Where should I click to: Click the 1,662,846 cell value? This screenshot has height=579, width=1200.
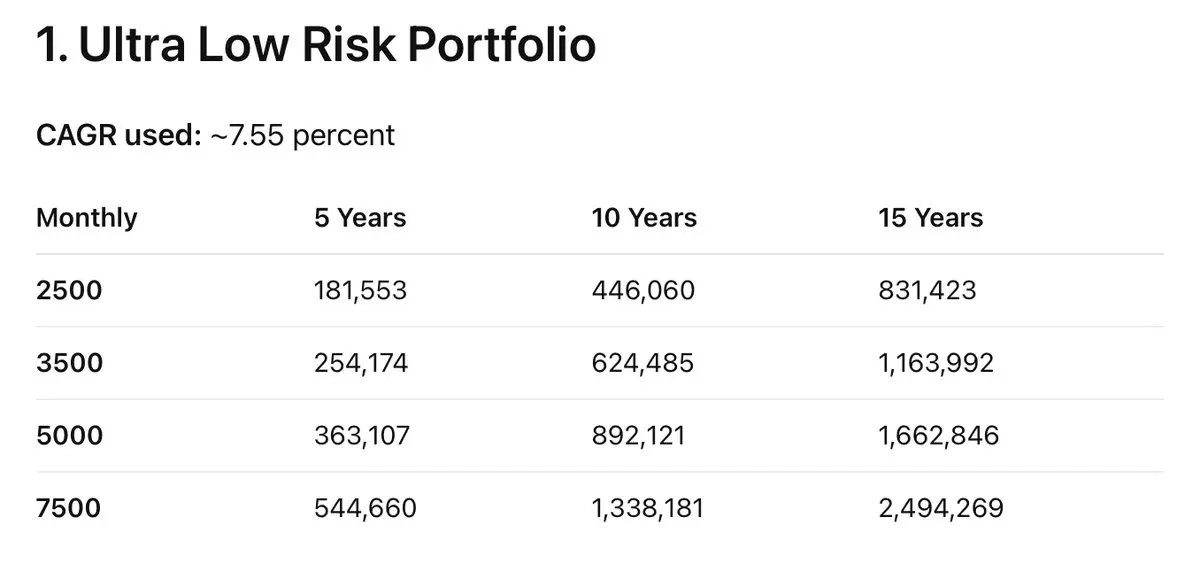(938, 435)
